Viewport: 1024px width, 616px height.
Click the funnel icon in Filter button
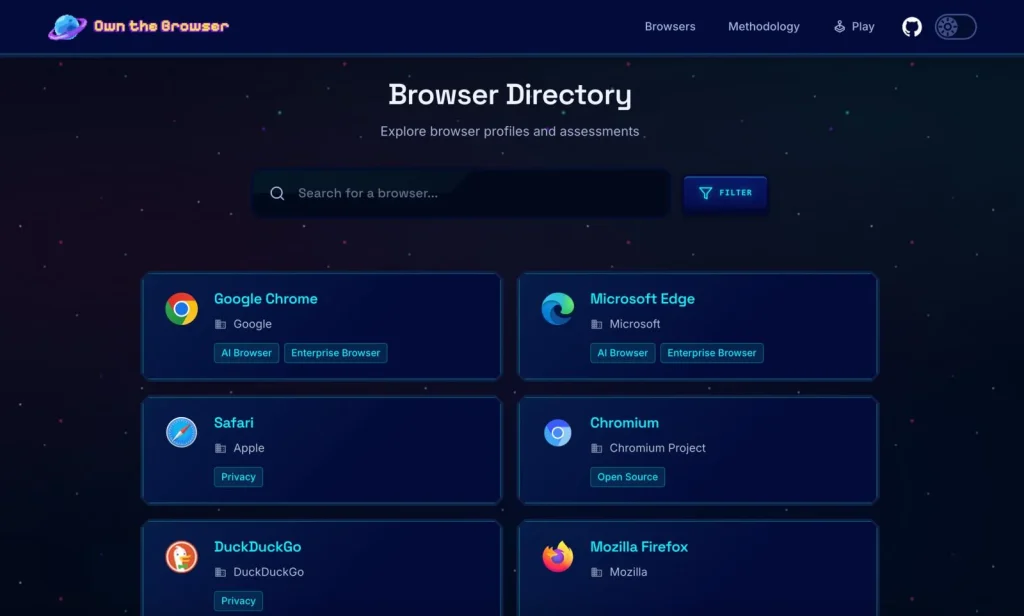click(x=705, y=193)
